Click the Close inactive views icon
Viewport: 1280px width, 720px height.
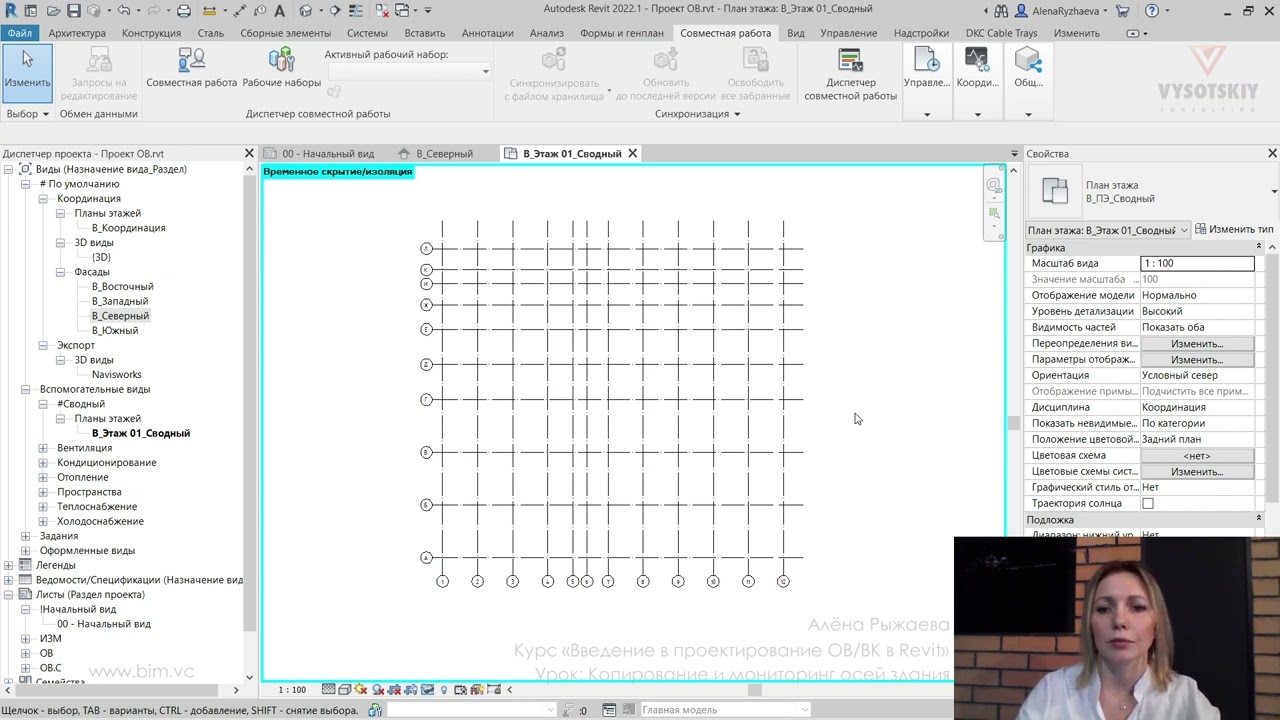pyautogui.click(x=382, y=11)
